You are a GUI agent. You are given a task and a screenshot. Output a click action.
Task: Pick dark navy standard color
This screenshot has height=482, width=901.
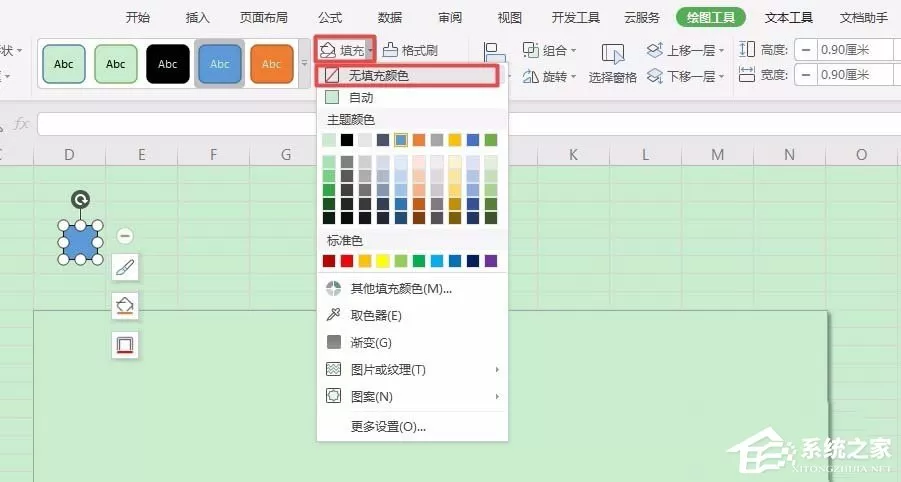pyautogui.click(x=473, y=261)
